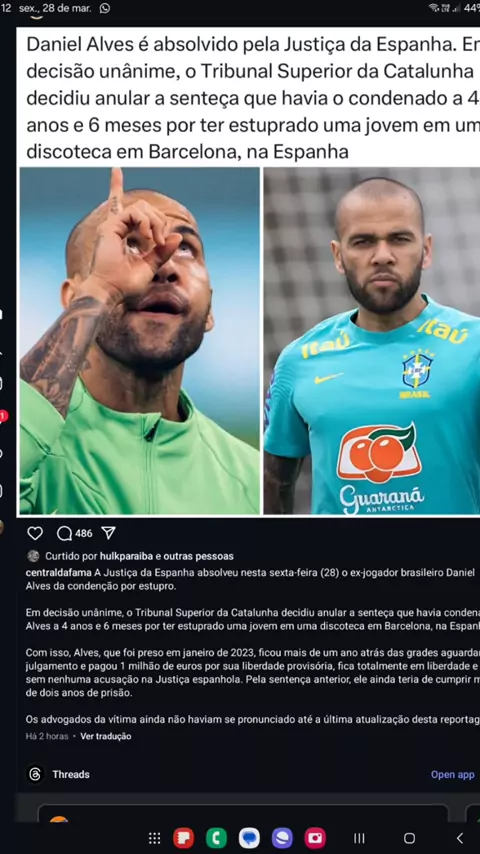
Task: Open the photo of Daniel Alves in Brasil shirt
Action: click(x=372, y=340)
